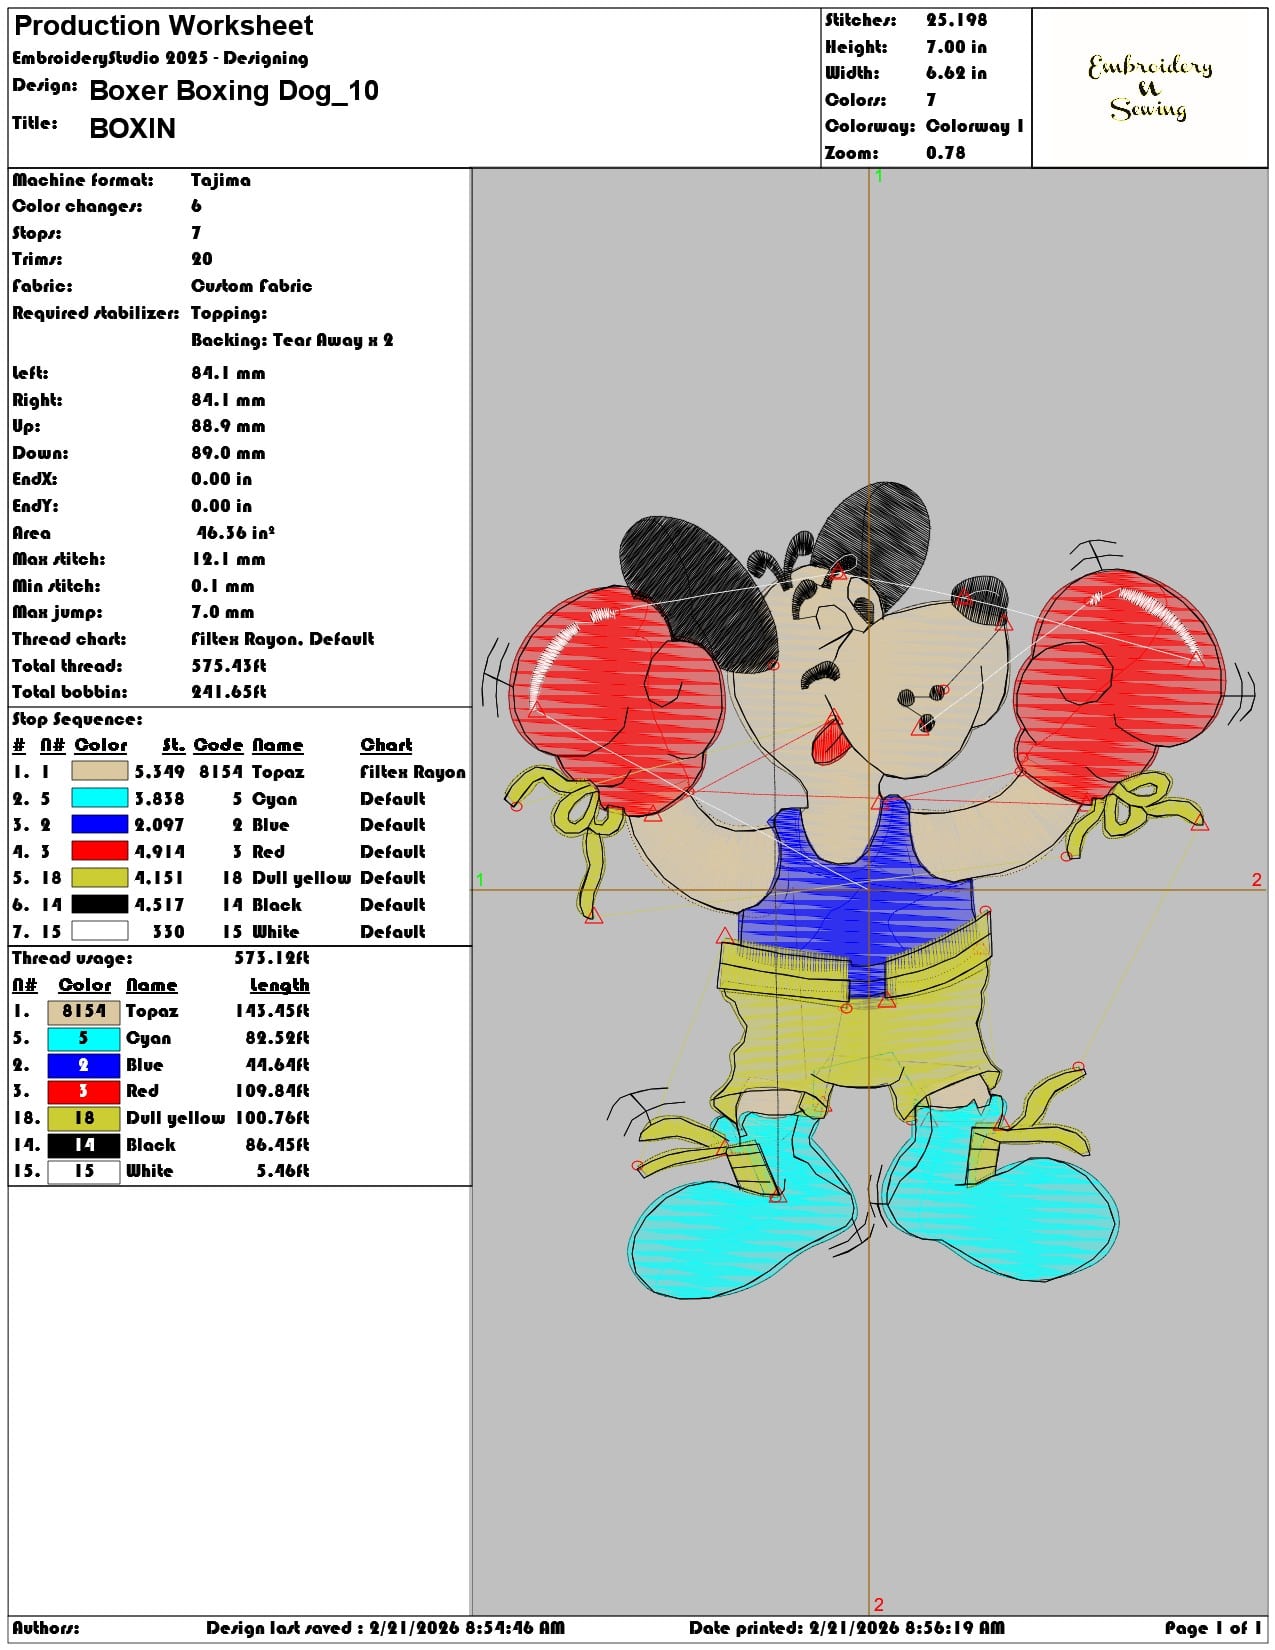Click White length 5.46ft
1275x1650 pixels.
click(283, 1171)
